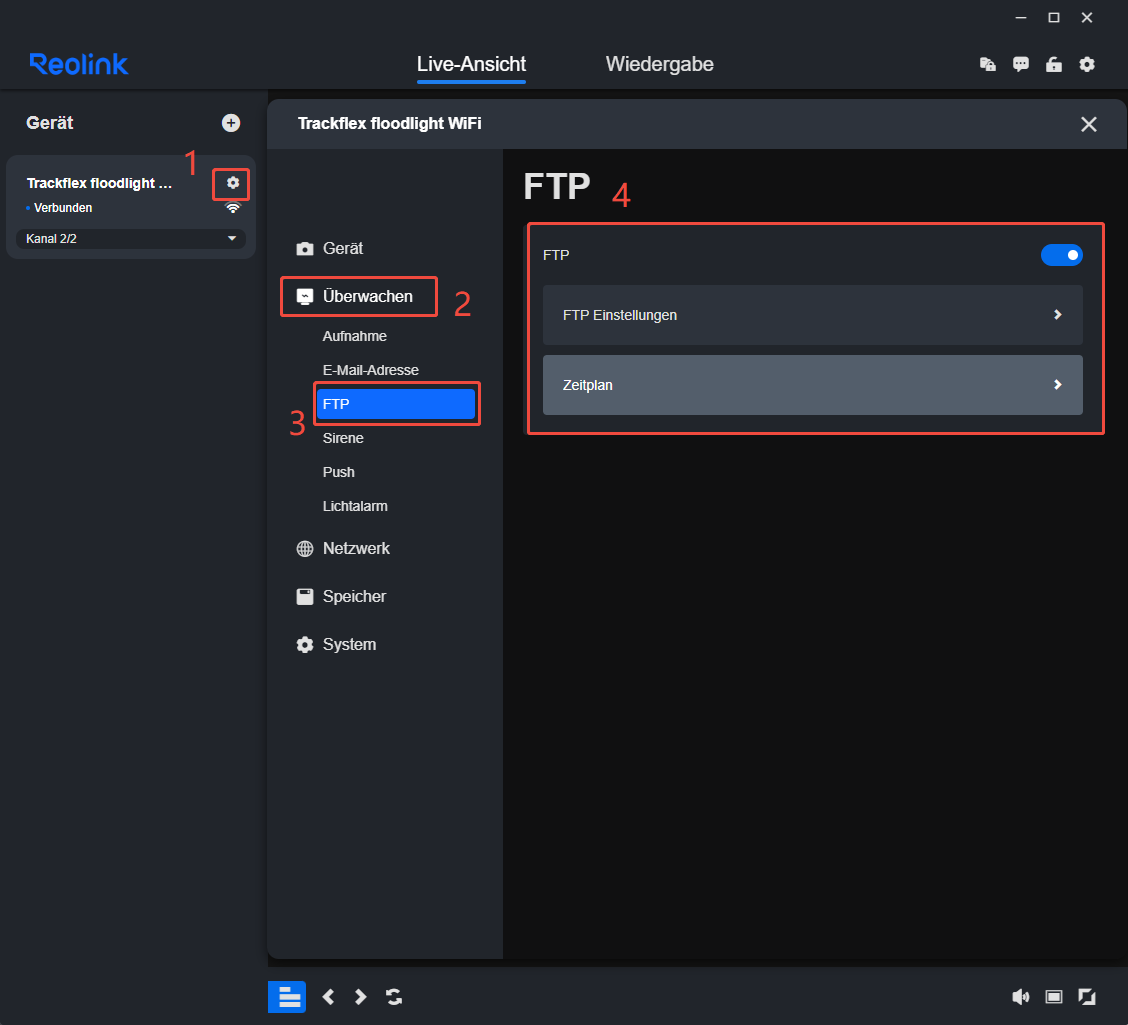1128x1025 pixels.
Task: Open global settings gear in top bar
Action: coord(1086,64)
